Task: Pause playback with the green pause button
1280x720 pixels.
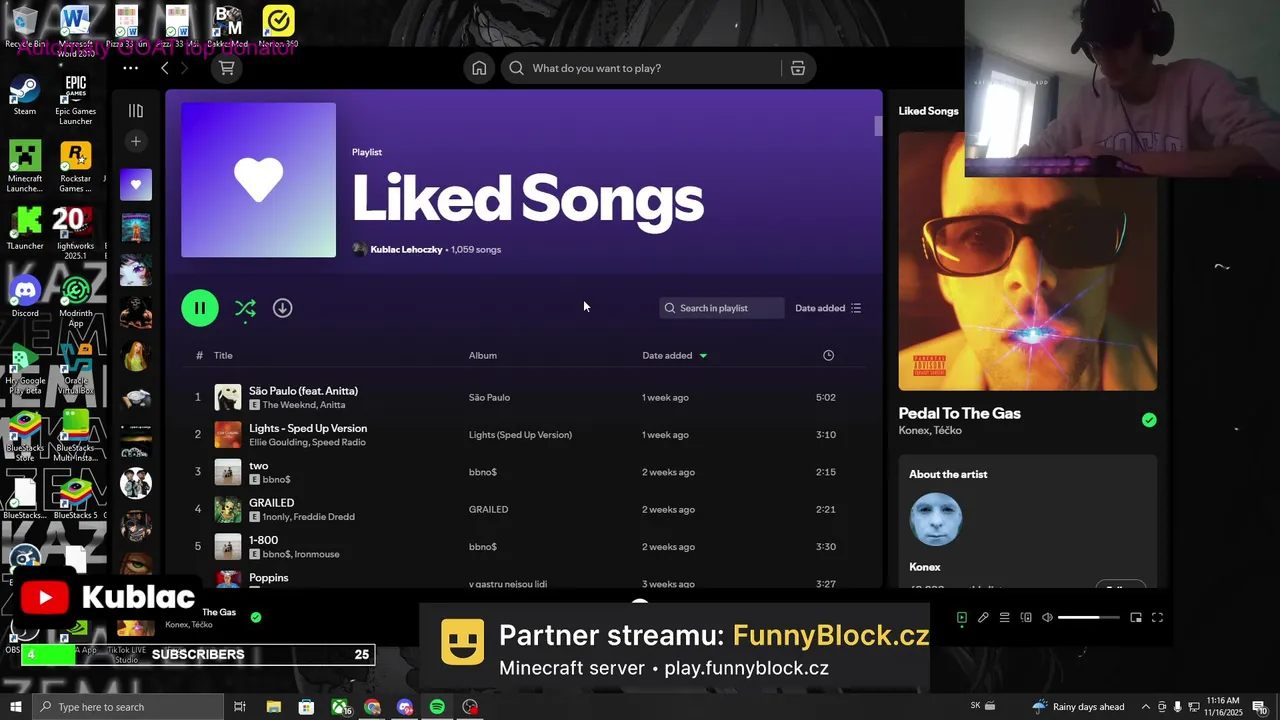Action: pos(200,308)
